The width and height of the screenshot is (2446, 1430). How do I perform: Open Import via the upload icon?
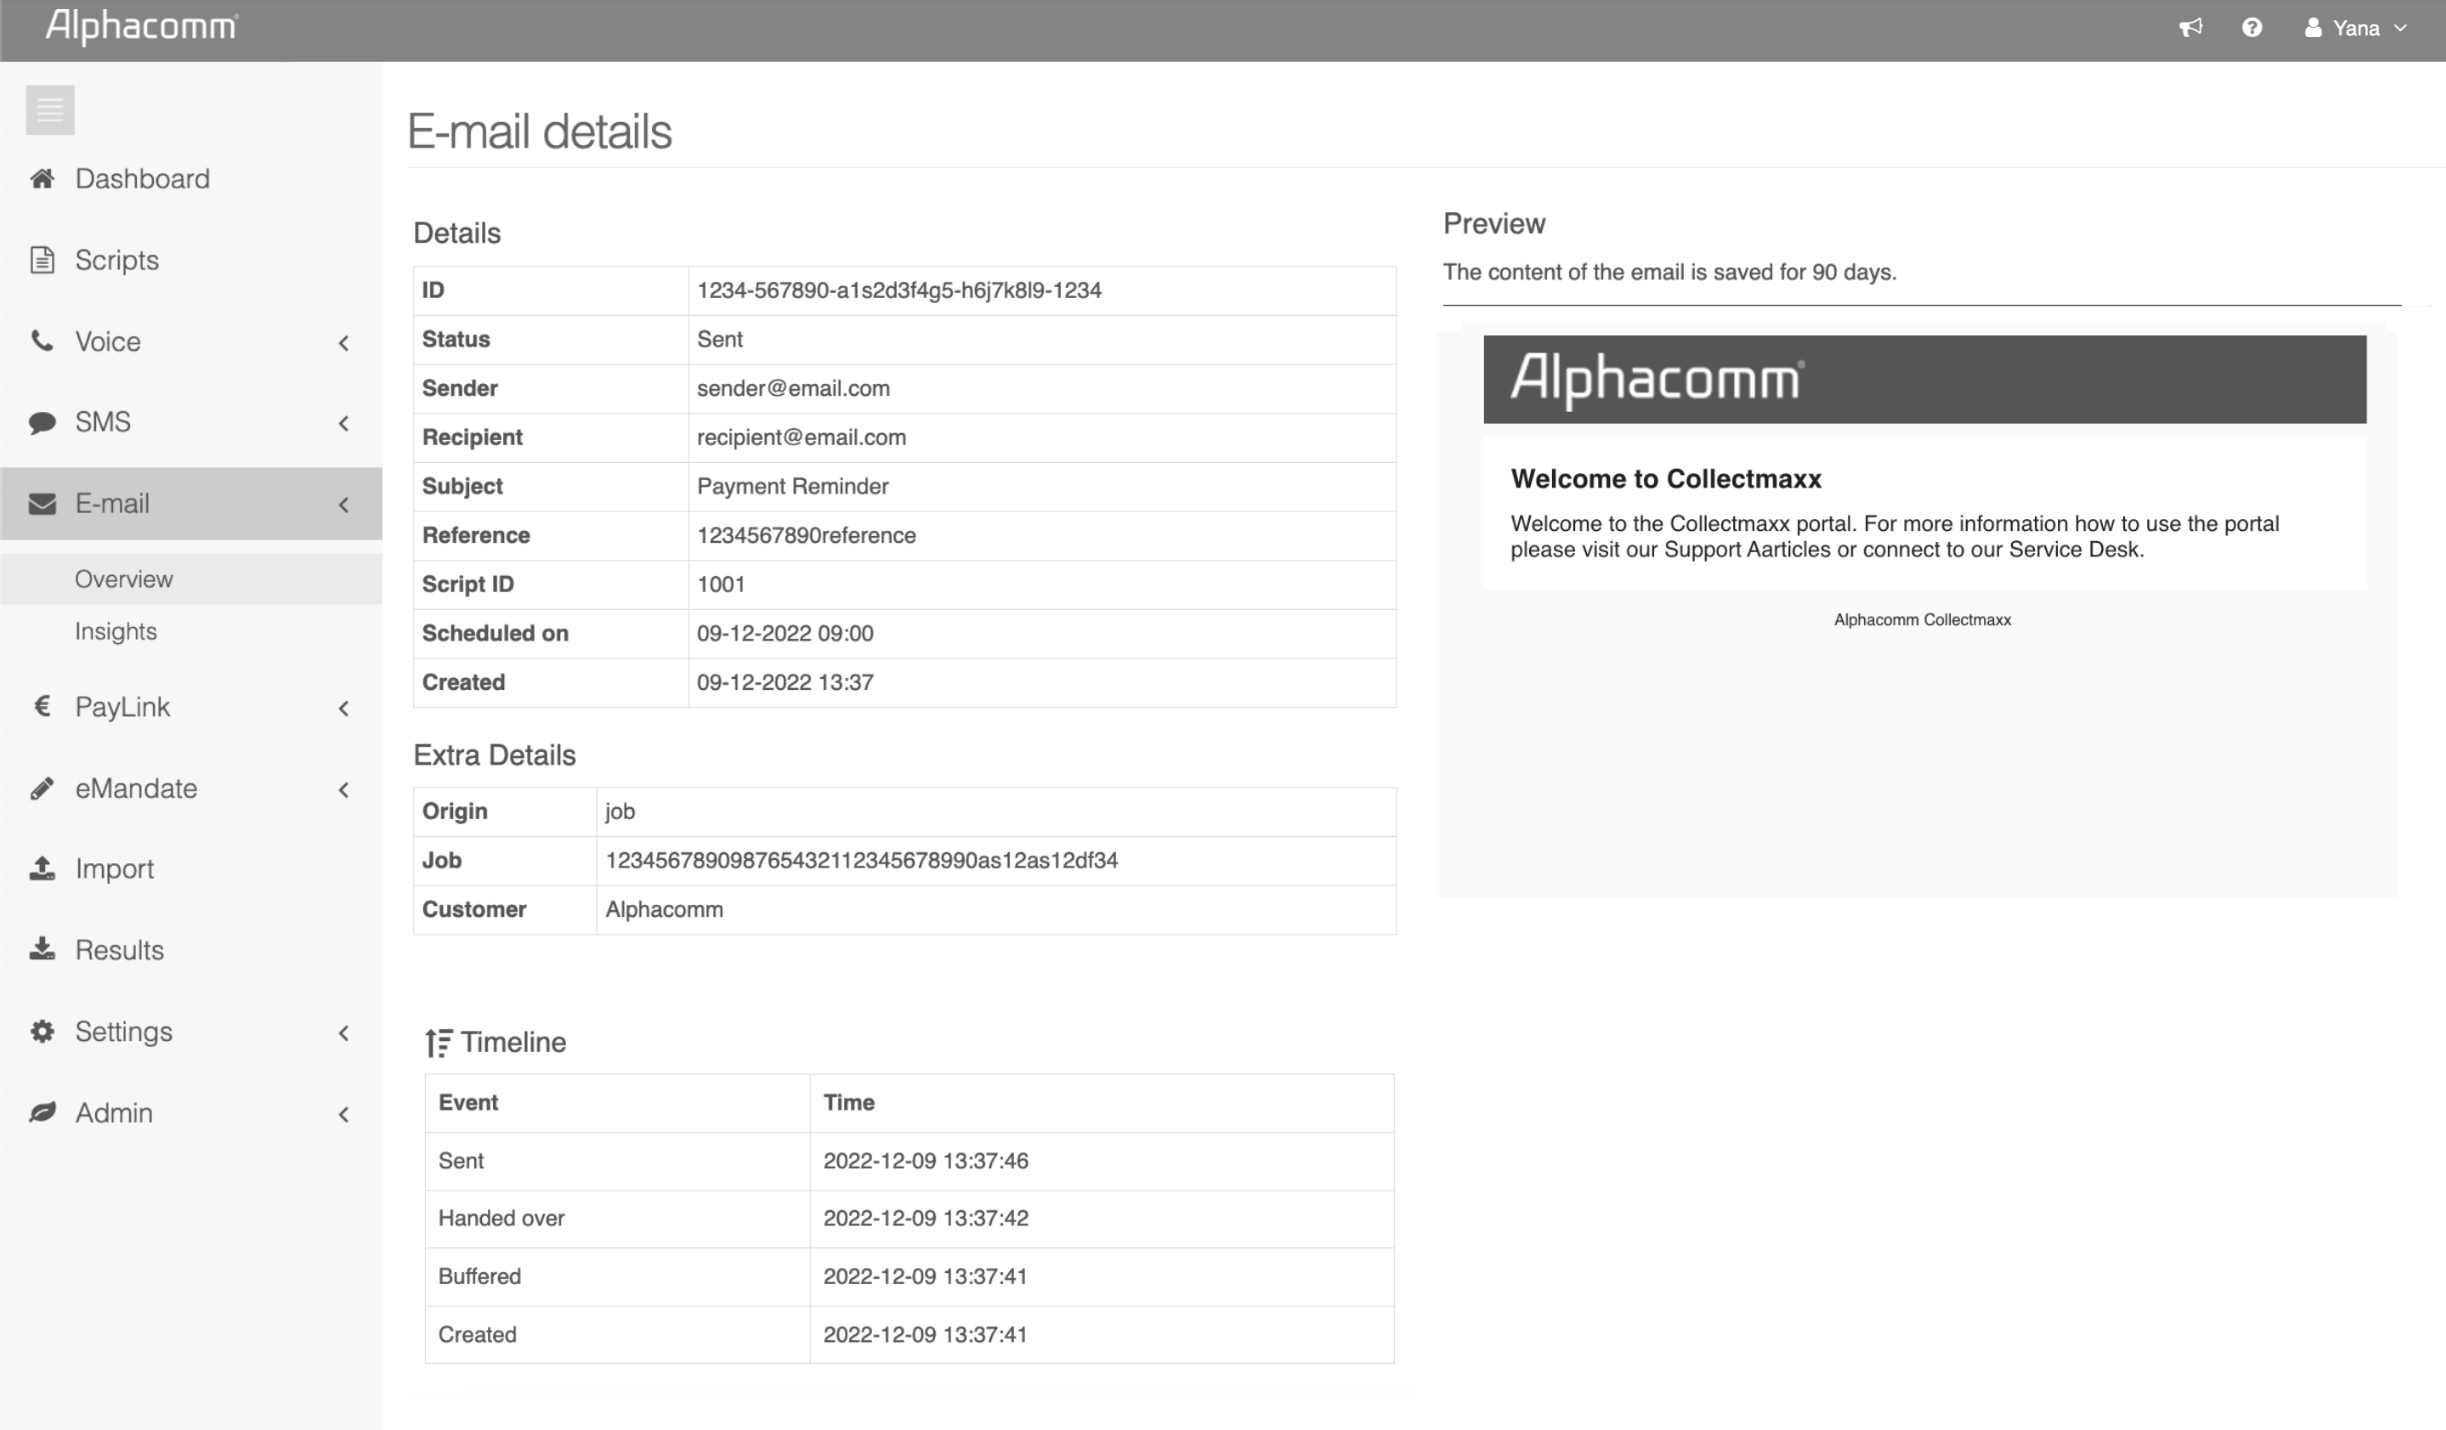tap(42, 868)
